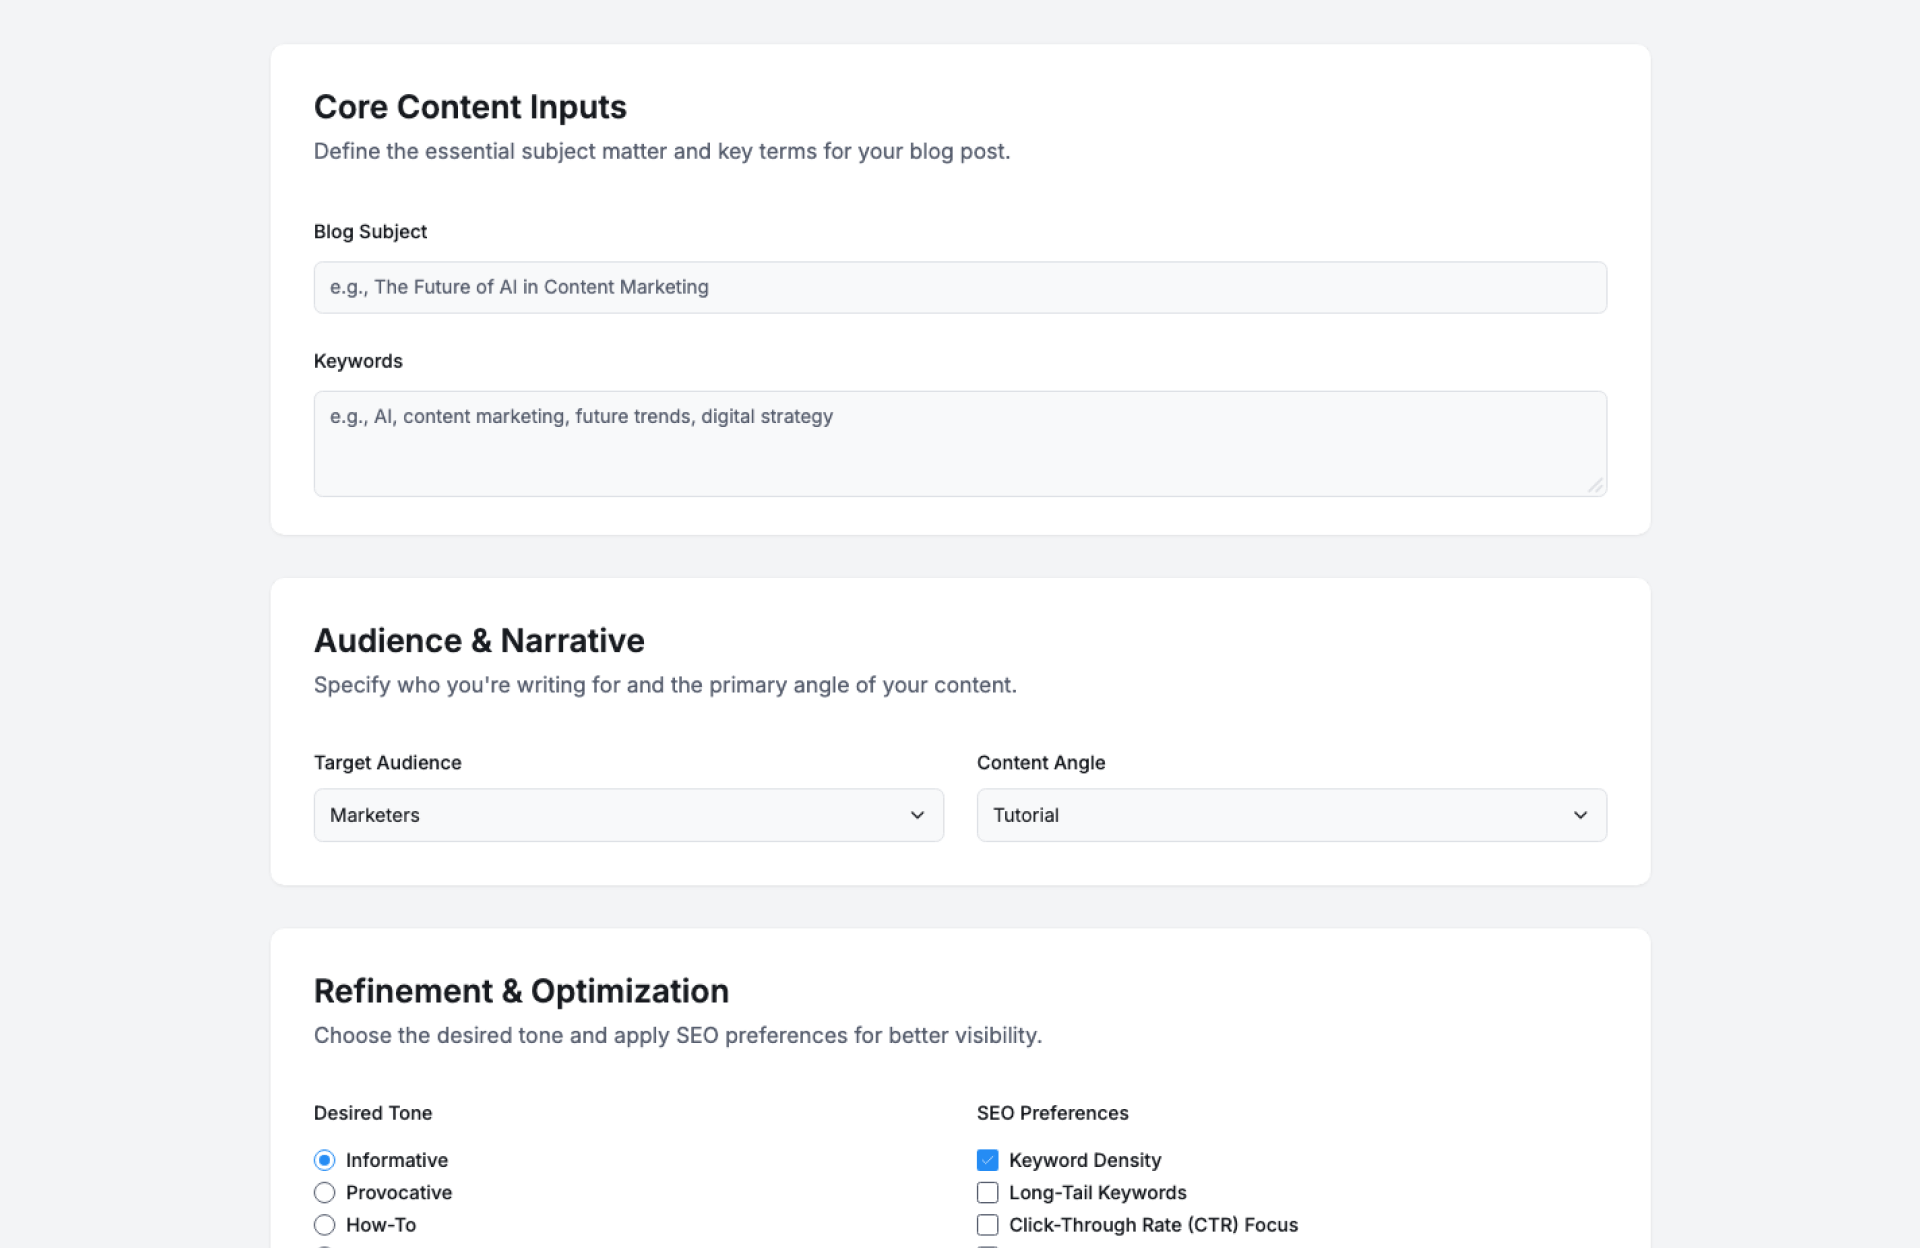Pick the How-To tone radio button

(324, 1224)
